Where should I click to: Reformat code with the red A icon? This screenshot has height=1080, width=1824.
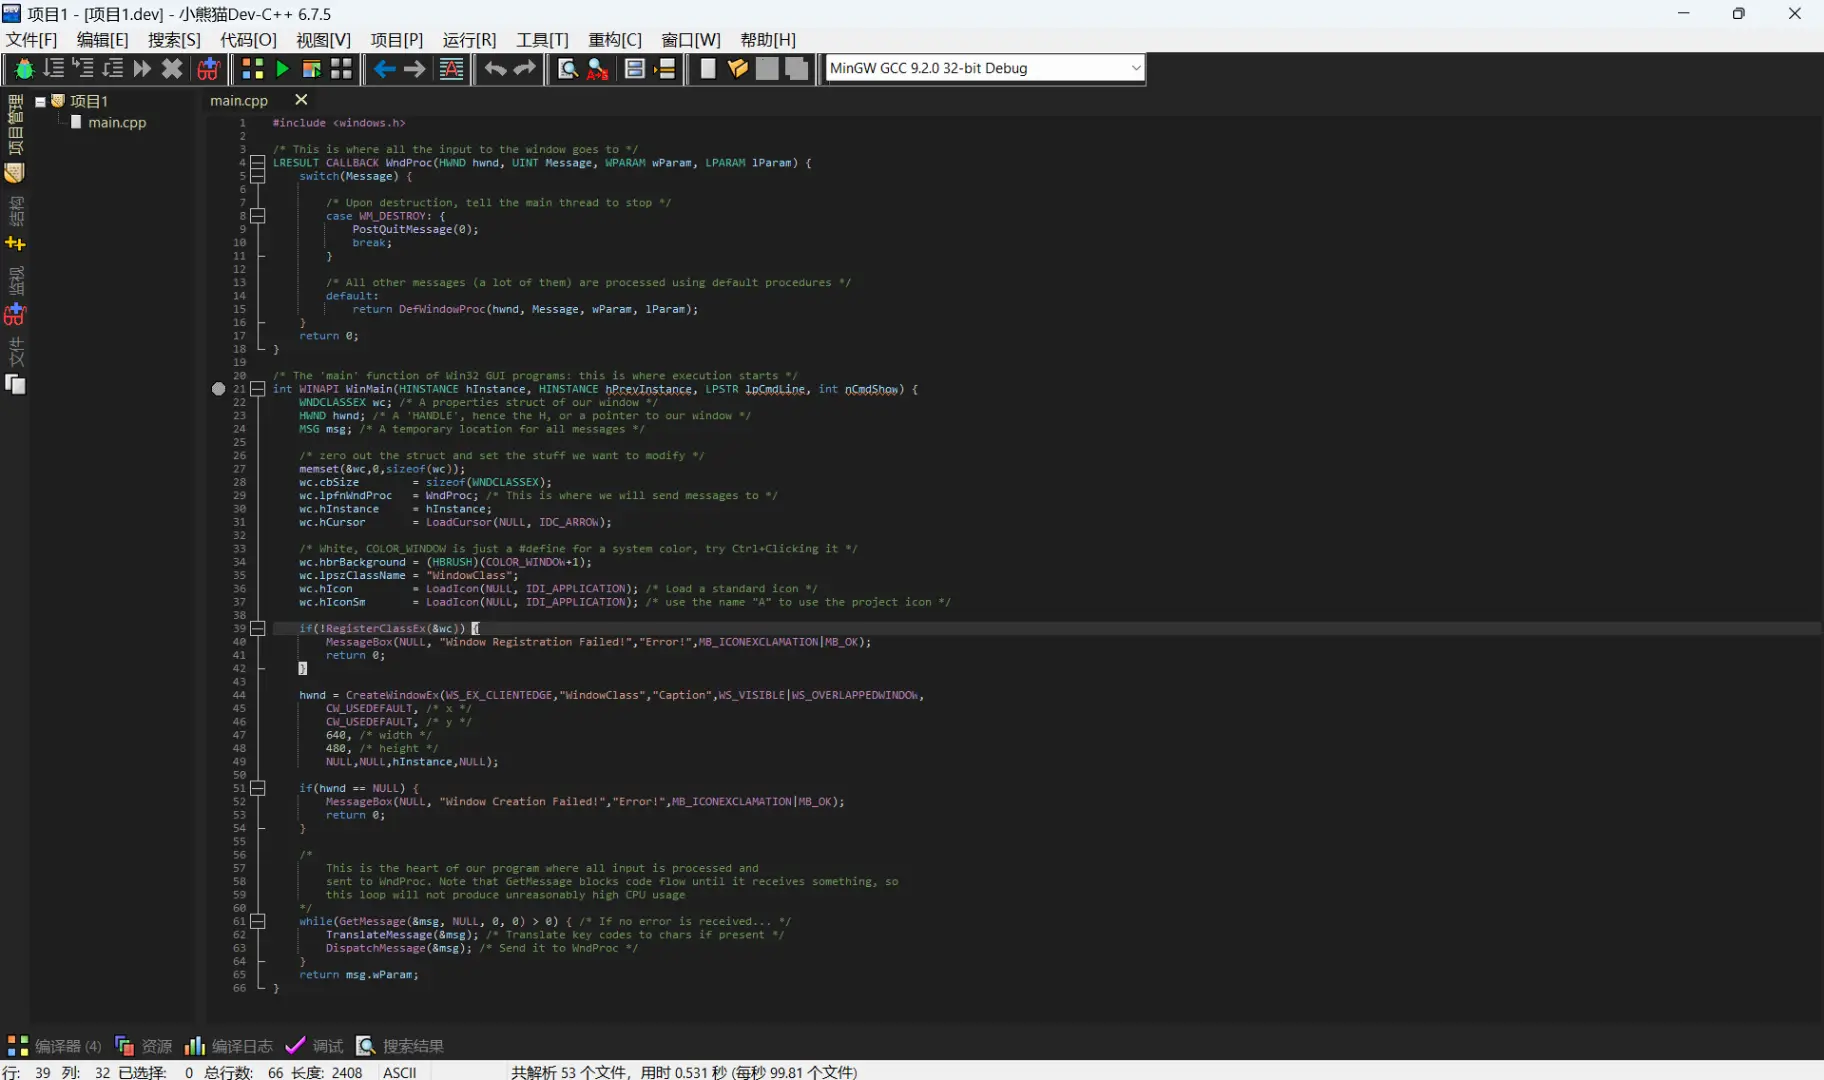tap(451, 68)
